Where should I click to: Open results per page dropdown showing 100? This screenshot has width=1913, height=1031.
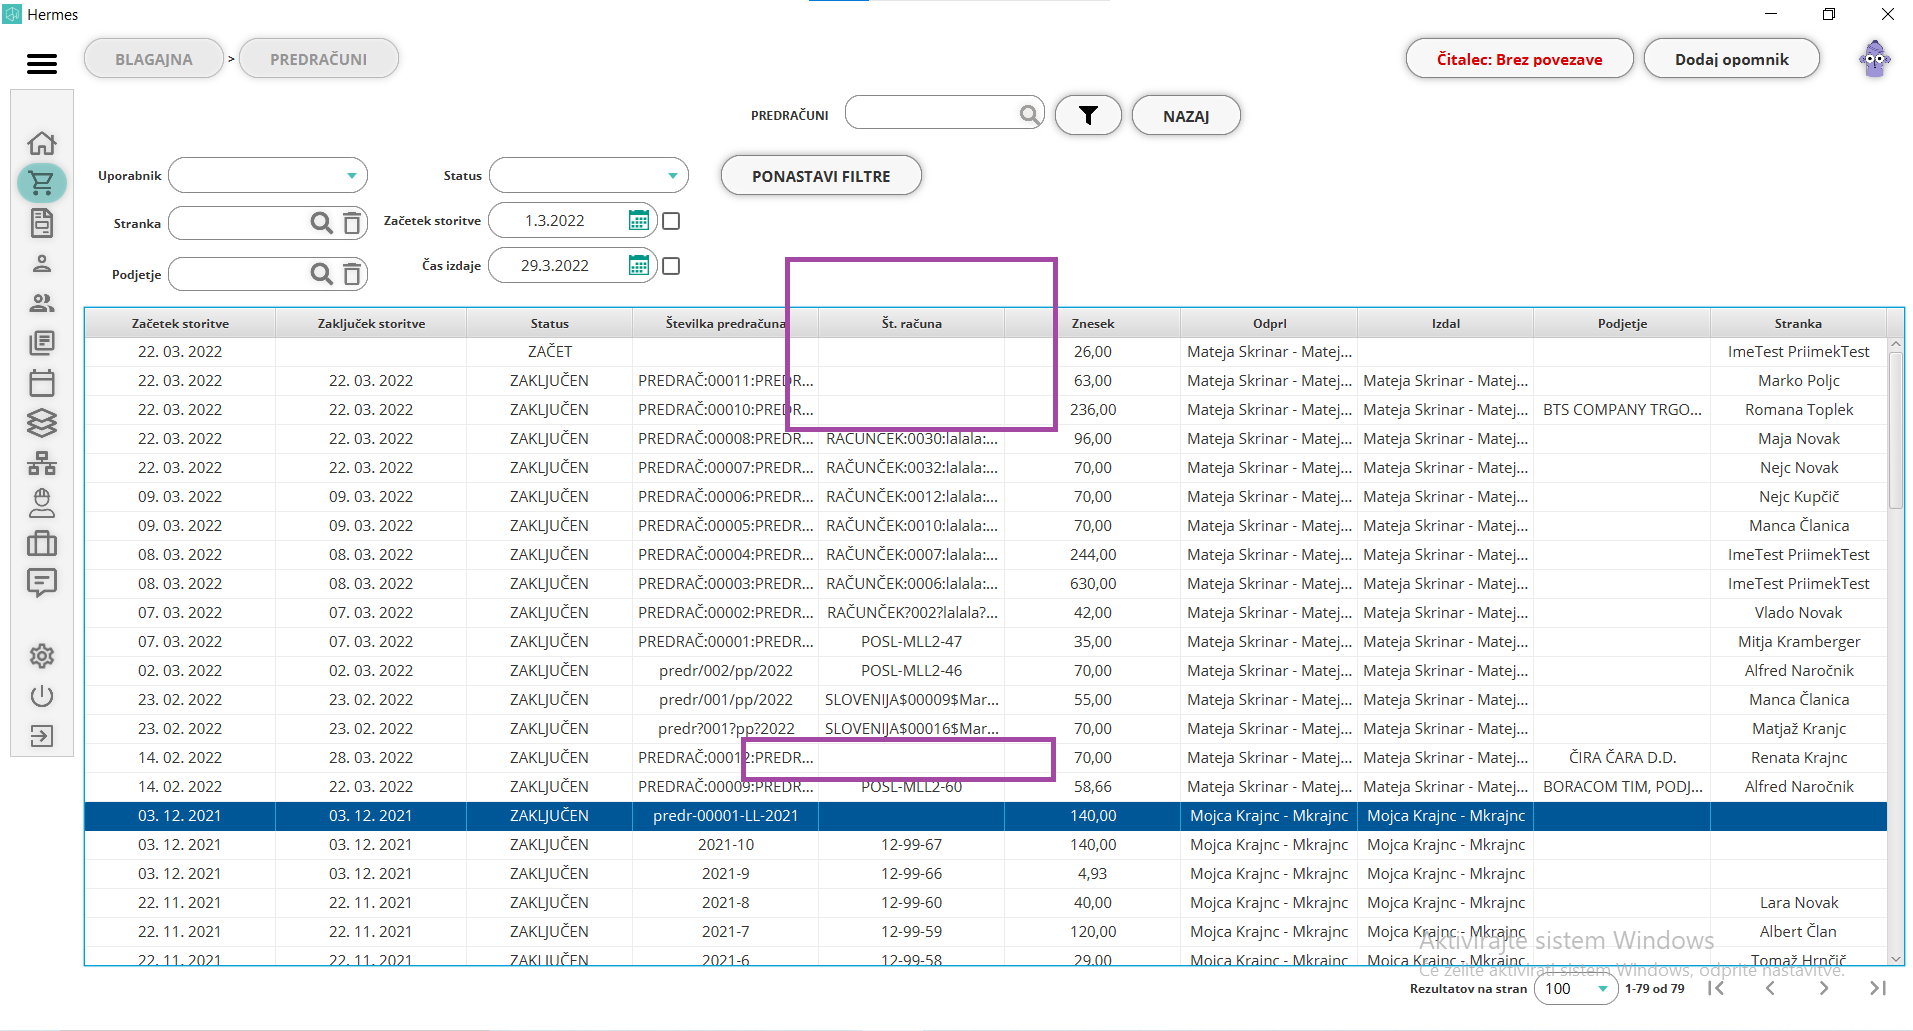(1576, 989)
